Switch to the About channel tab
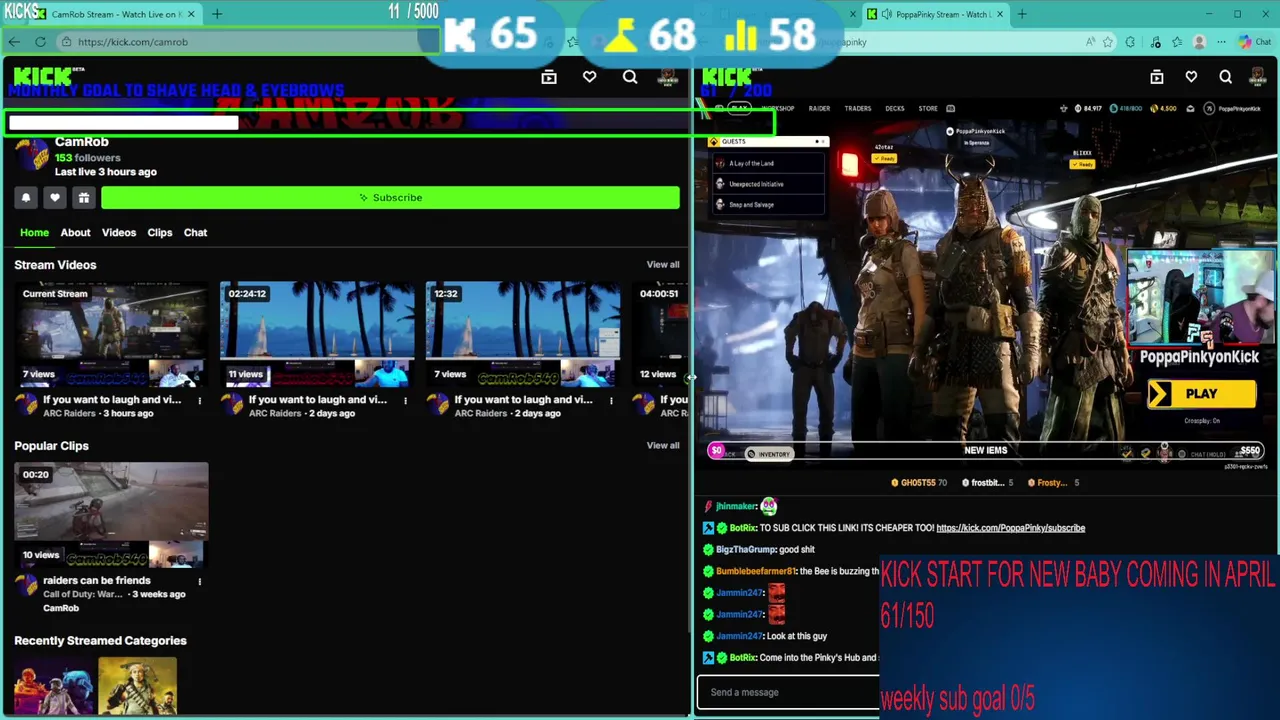 (x=75, y=233)
